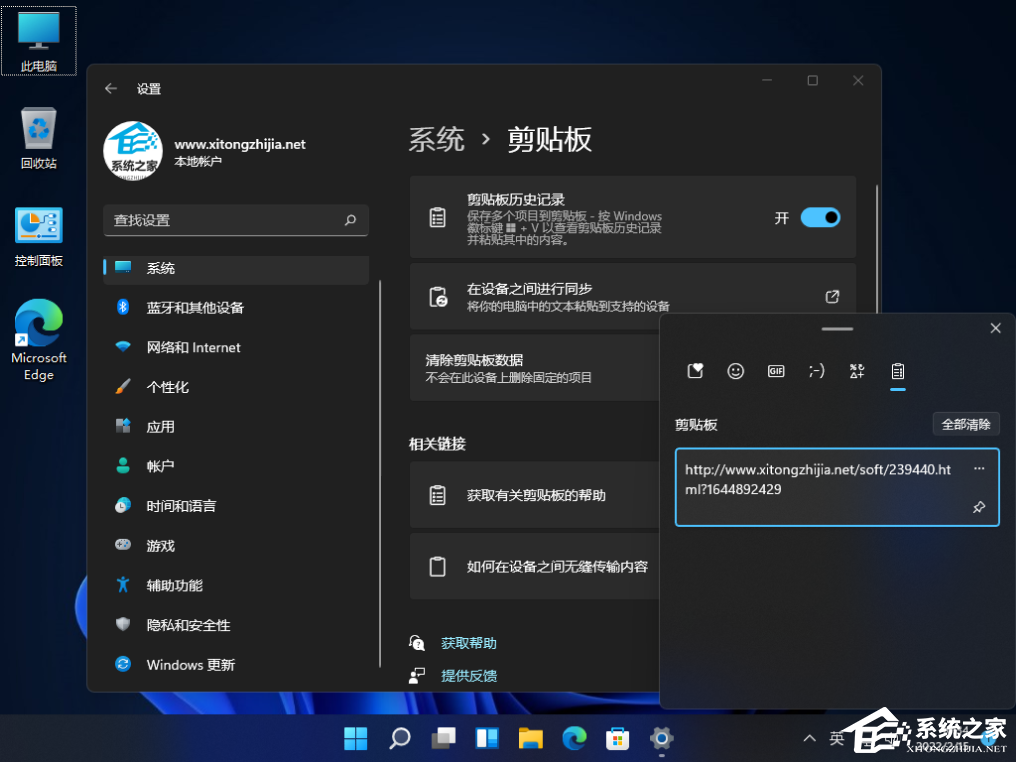Open Windows 更新 settings

point(236,664)
